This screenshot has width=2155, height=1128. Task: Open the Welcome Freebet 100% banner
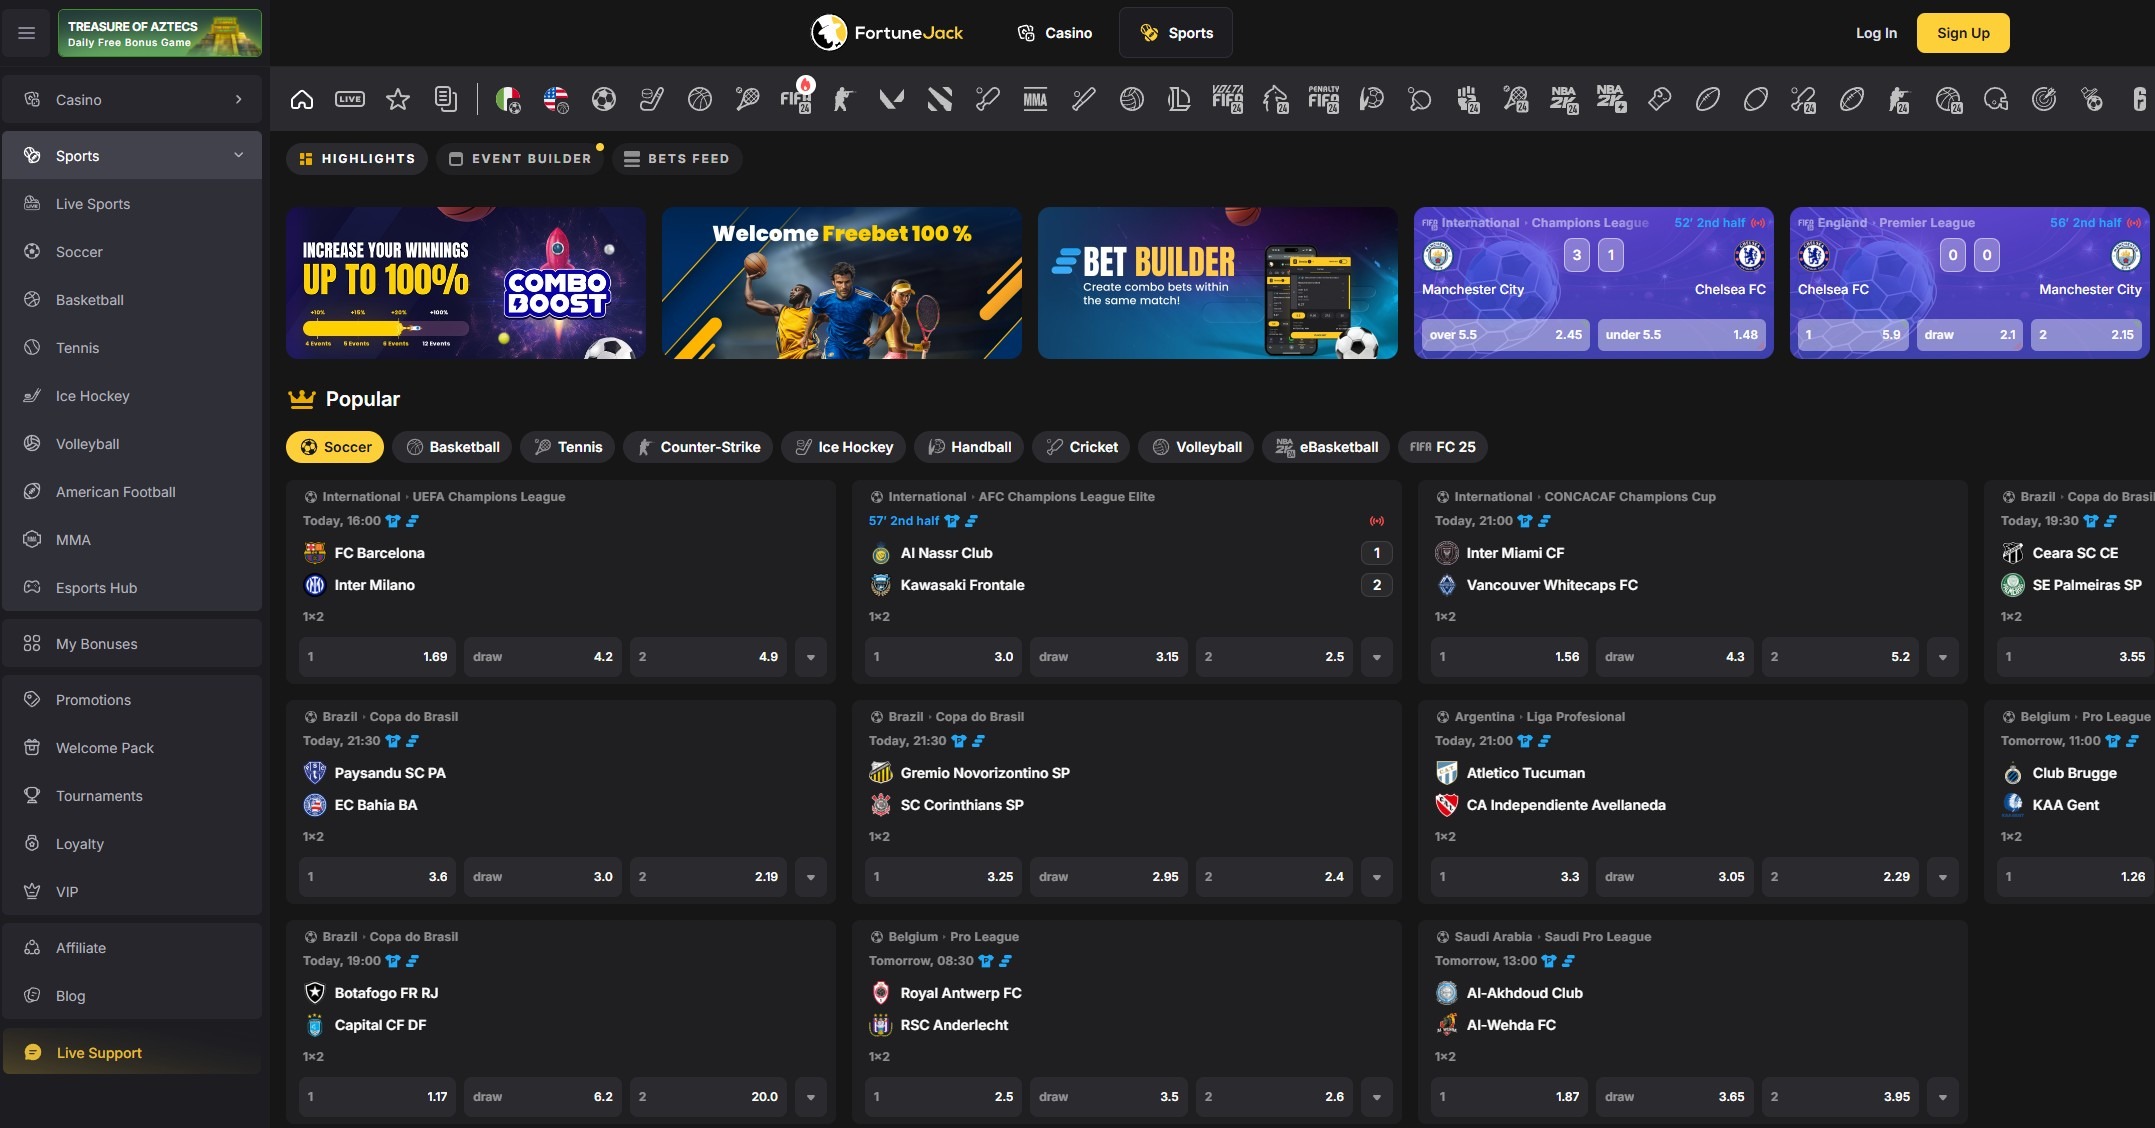point(842,283)
